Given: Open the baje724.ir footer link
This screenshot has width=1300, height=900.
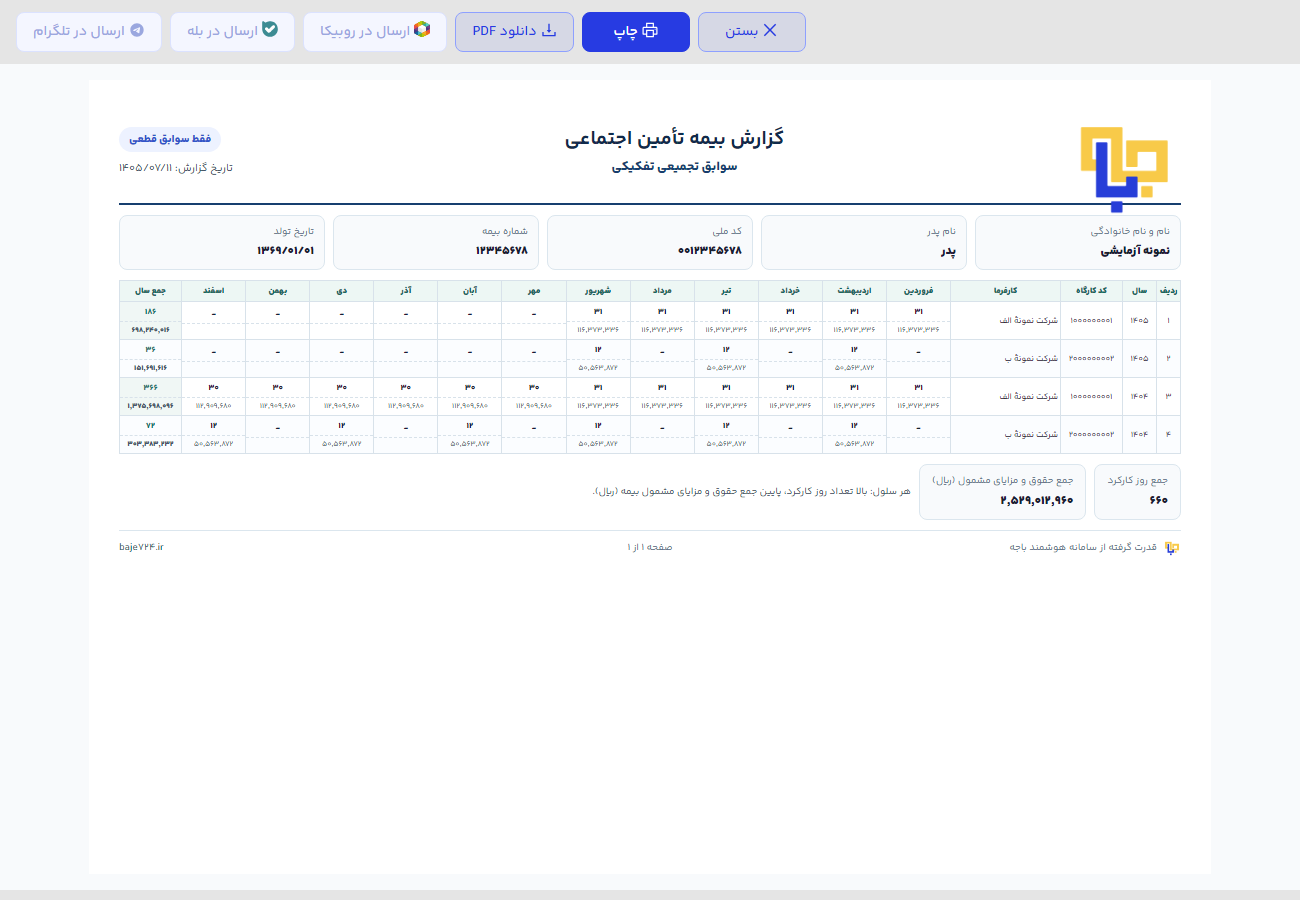Looking at the screenshot, I should pyautogui.click(x=141, y=547).
